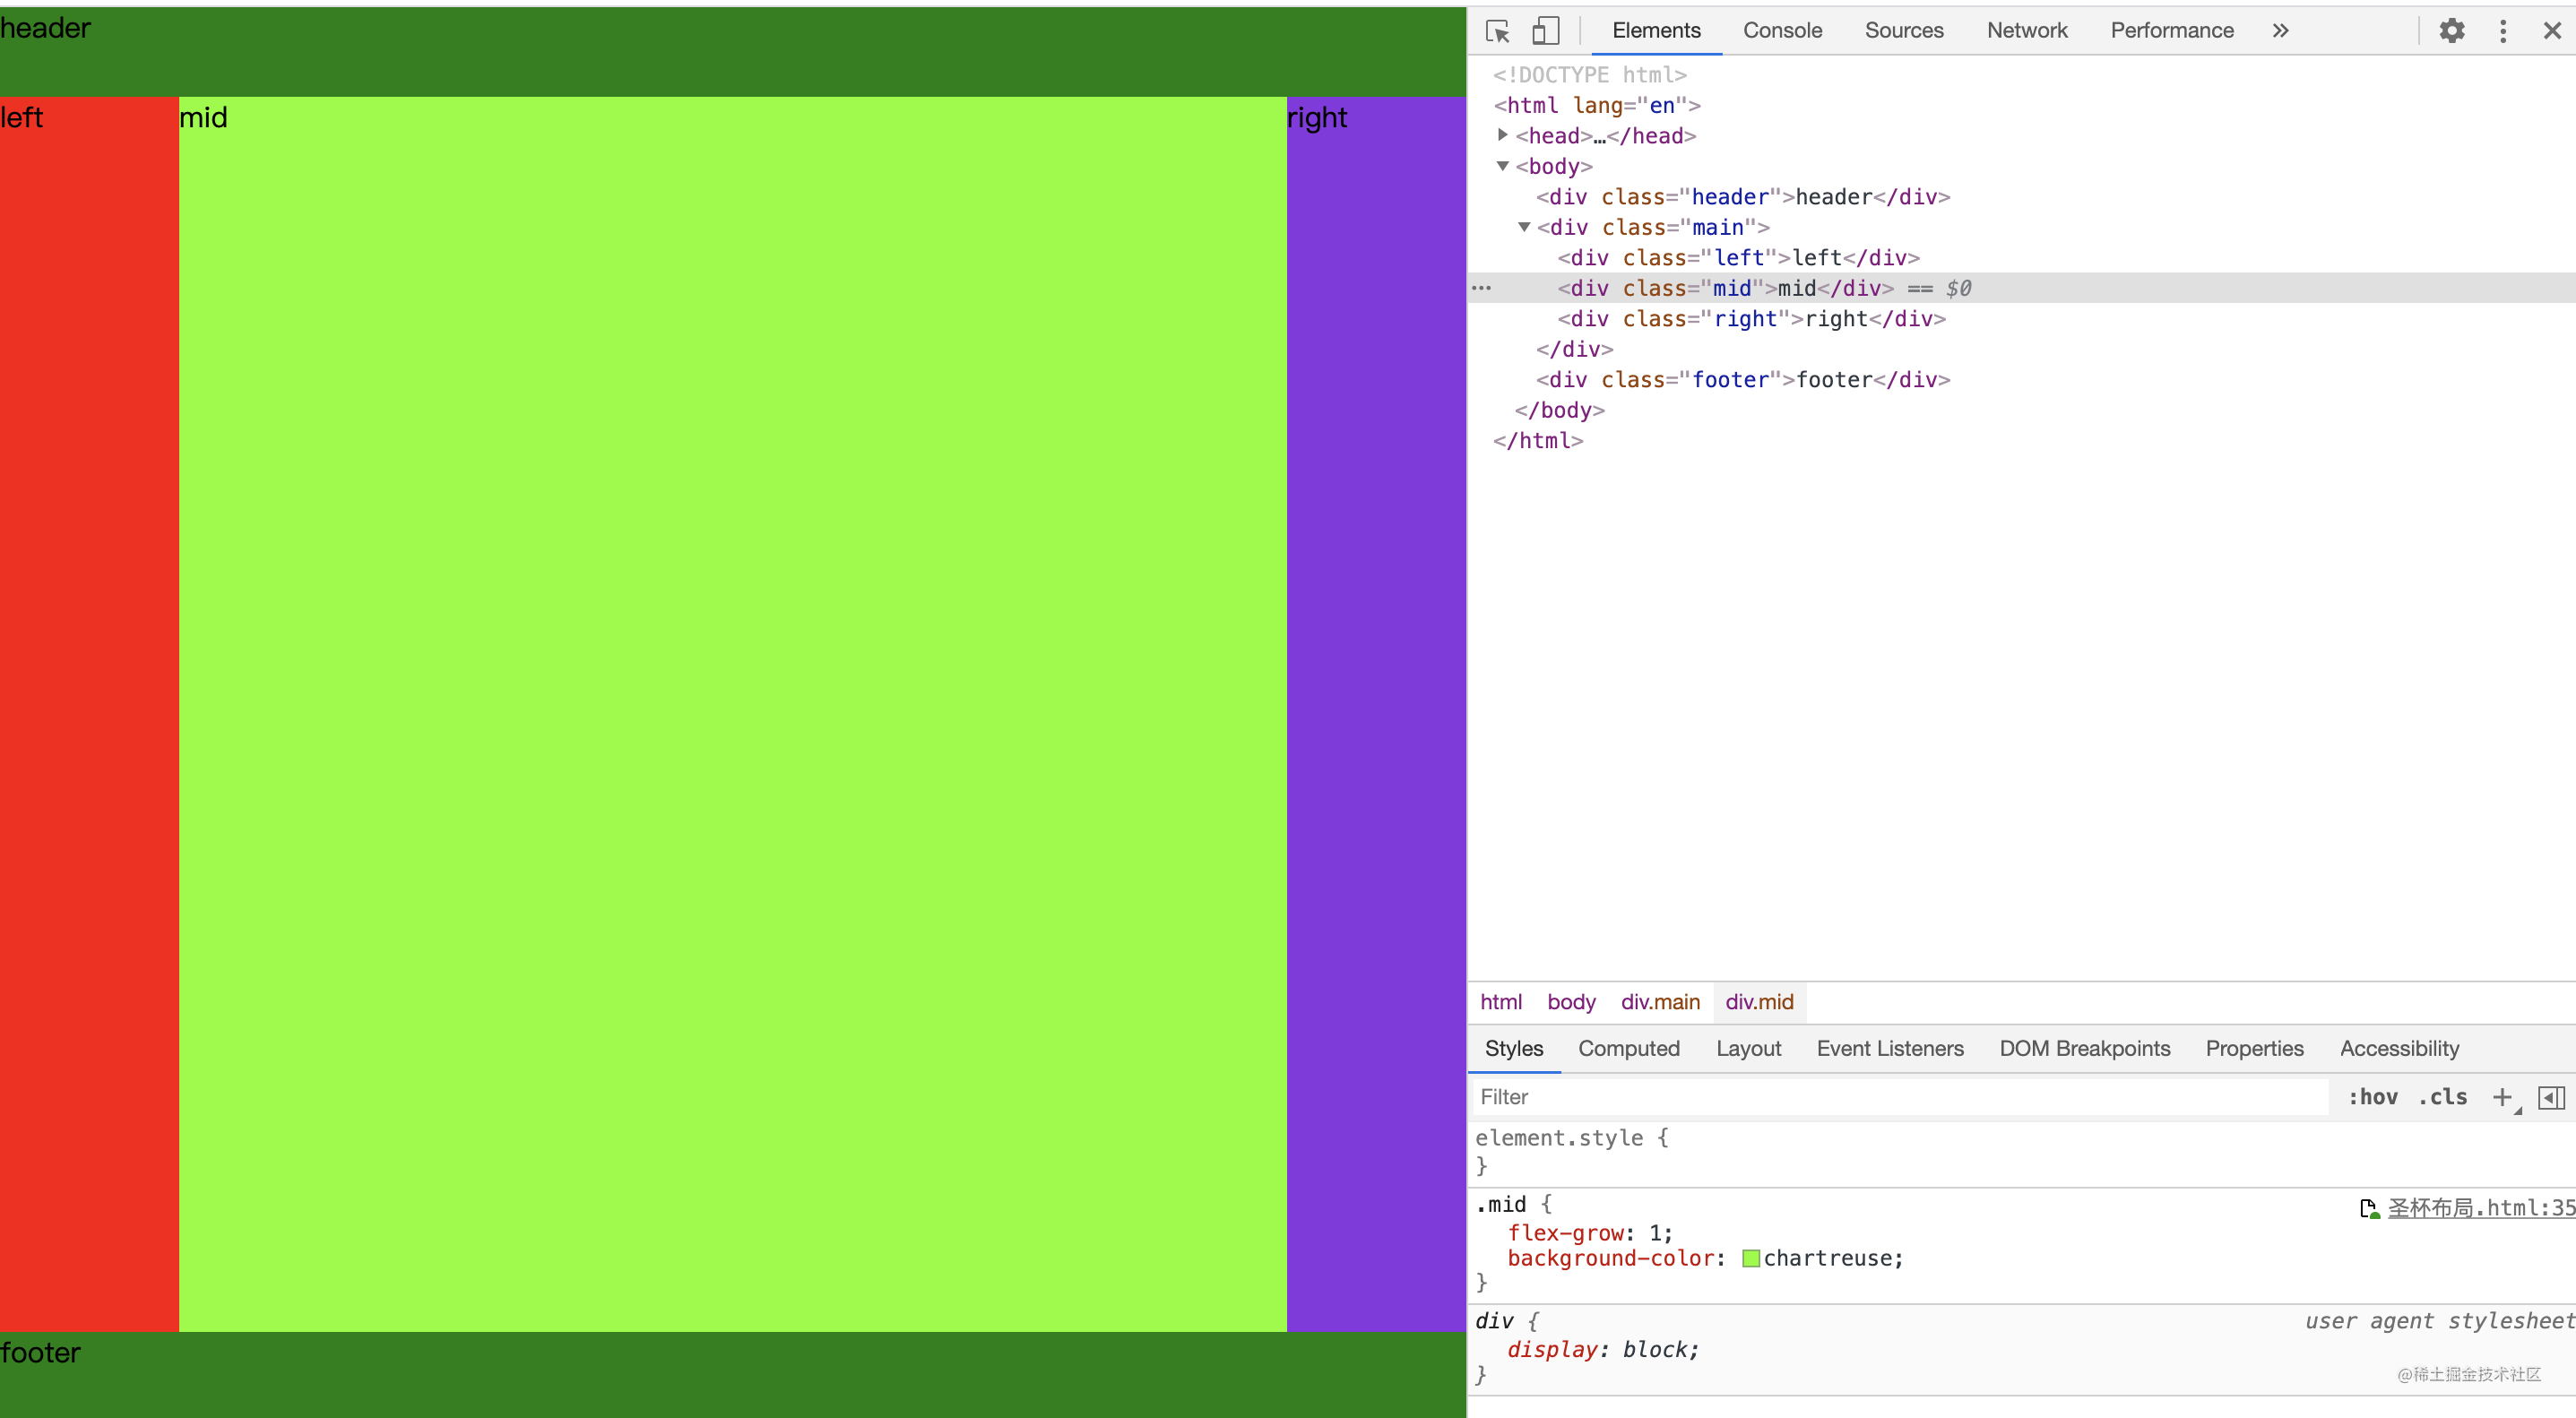Open the DevTools three-dot menu
Screen dimensions: 2576x1418
(2503, 31)
